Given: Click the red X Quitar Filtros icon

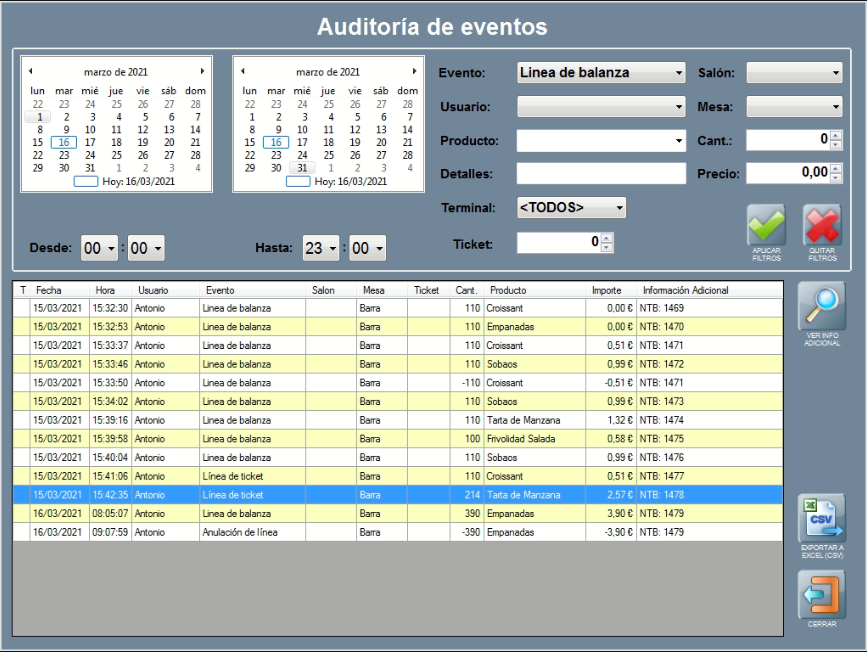Looking at the screenshot, I should [822, 226].
